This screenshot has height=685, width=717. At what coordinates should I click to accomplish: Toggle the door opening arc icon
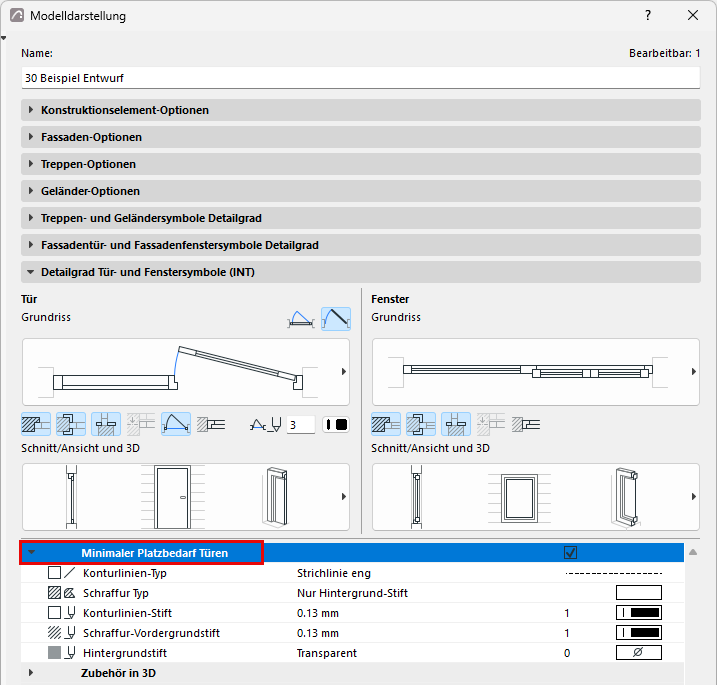[176, 424]
